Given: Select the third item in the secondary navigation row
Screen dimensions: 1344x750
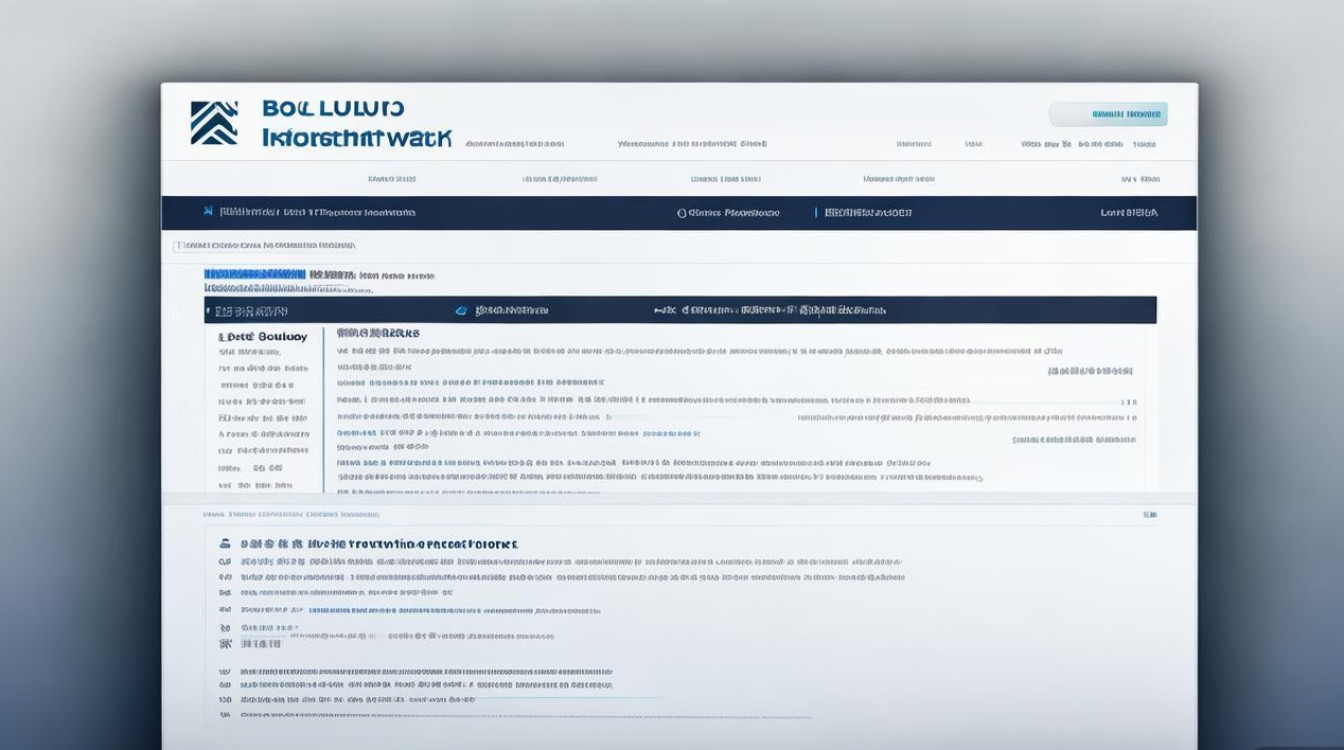Looking at the screenshot, I should pos(725,179).
